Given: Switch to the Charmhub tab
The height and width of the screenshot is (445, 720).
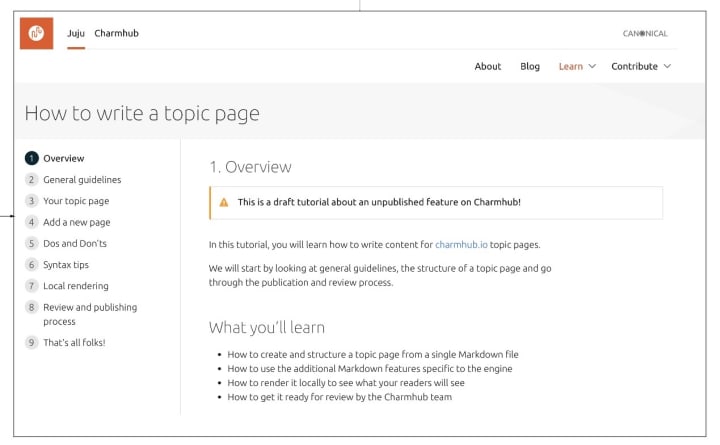Looking at the screenshot, I should pos(116,33).
